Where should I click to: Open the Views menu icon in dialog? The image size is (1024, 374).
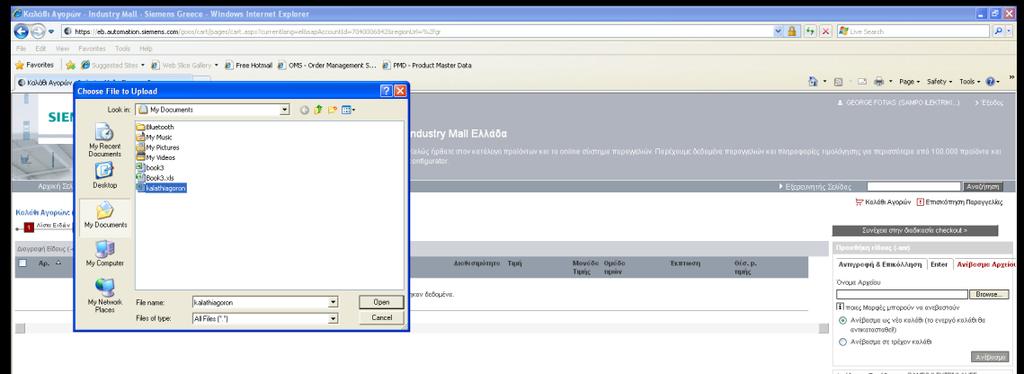pyautogui.click(x=348, y=110)
